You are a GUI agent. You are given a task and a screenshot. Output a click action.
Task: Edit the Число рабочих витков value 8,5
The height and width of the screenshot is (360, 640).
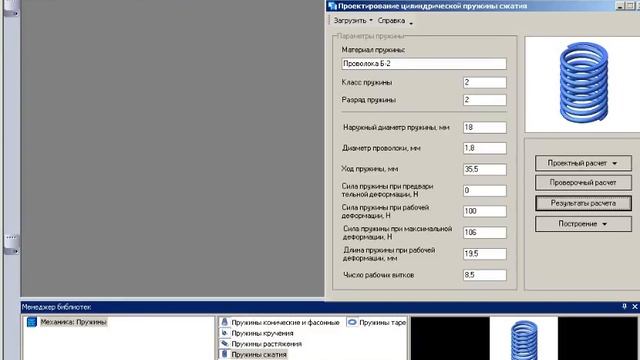[484, 275]
